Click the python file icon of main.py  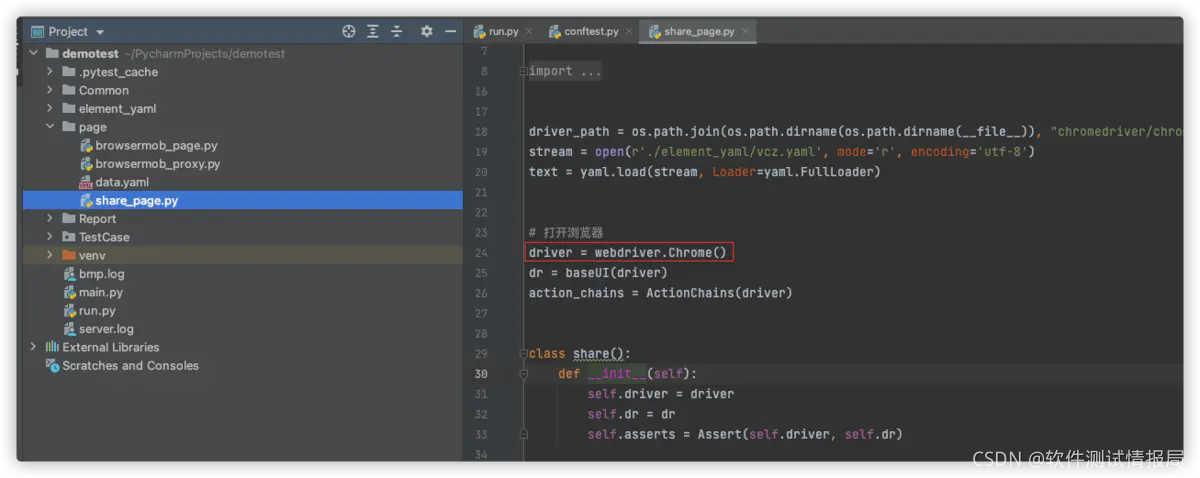[x=70, y=292]
